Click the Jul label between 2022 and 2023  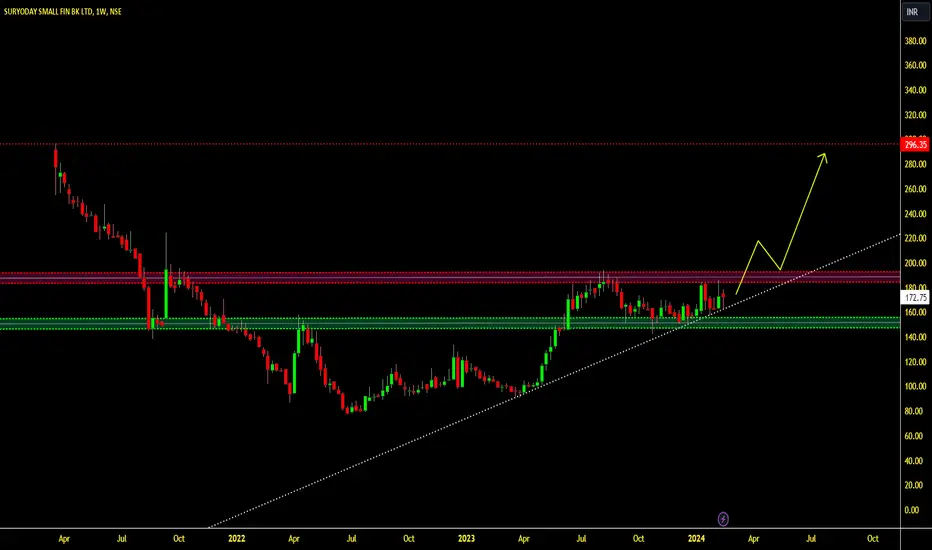351,539
